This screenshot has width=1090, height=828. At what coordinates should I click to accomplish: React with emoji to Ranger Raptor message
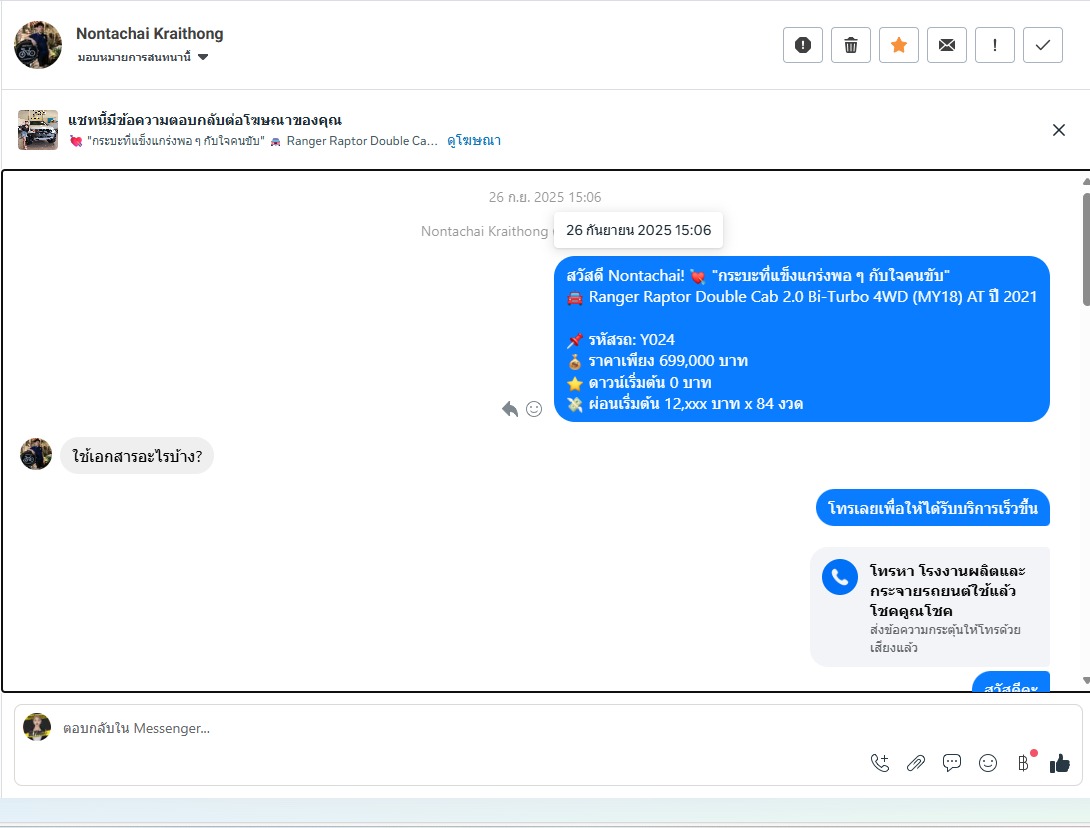(x=534, y=409)
